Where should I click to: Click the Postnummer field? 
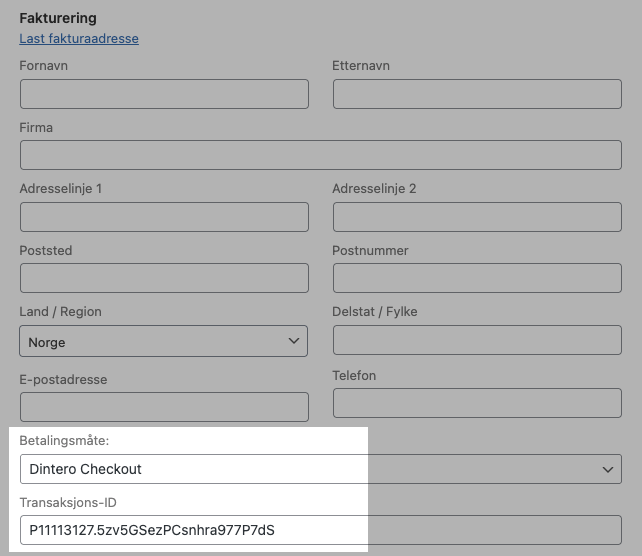(x=477, y=278)
